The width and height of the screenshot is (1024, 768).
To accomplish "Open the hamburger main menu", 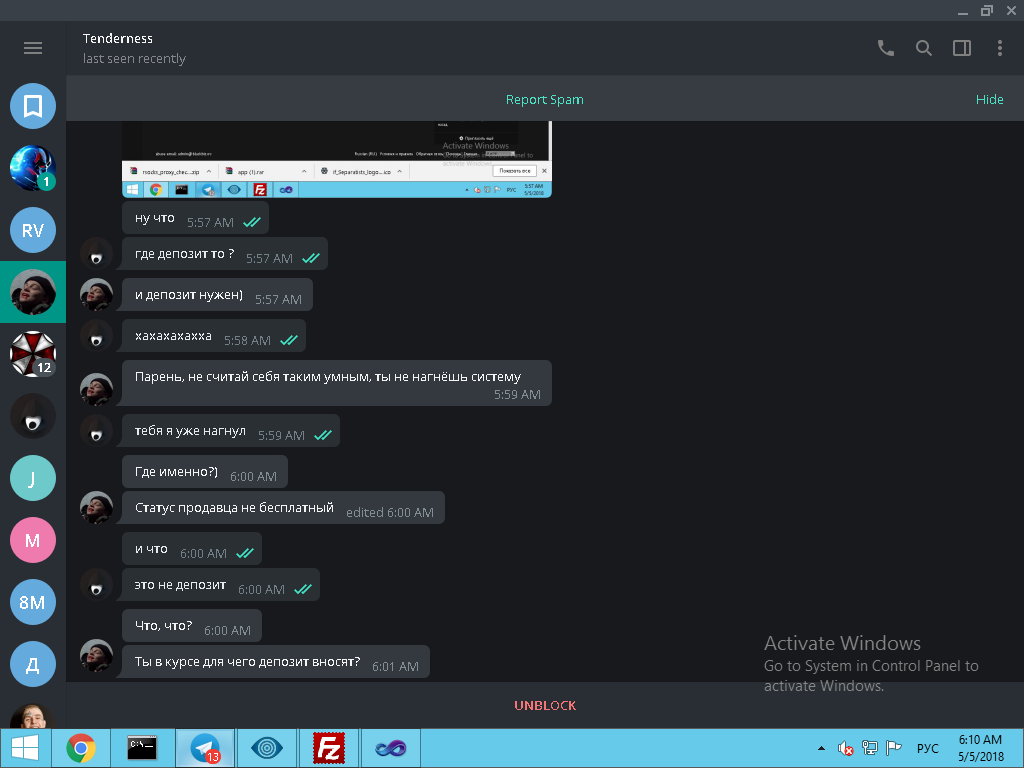I will (x=33, y=48).
